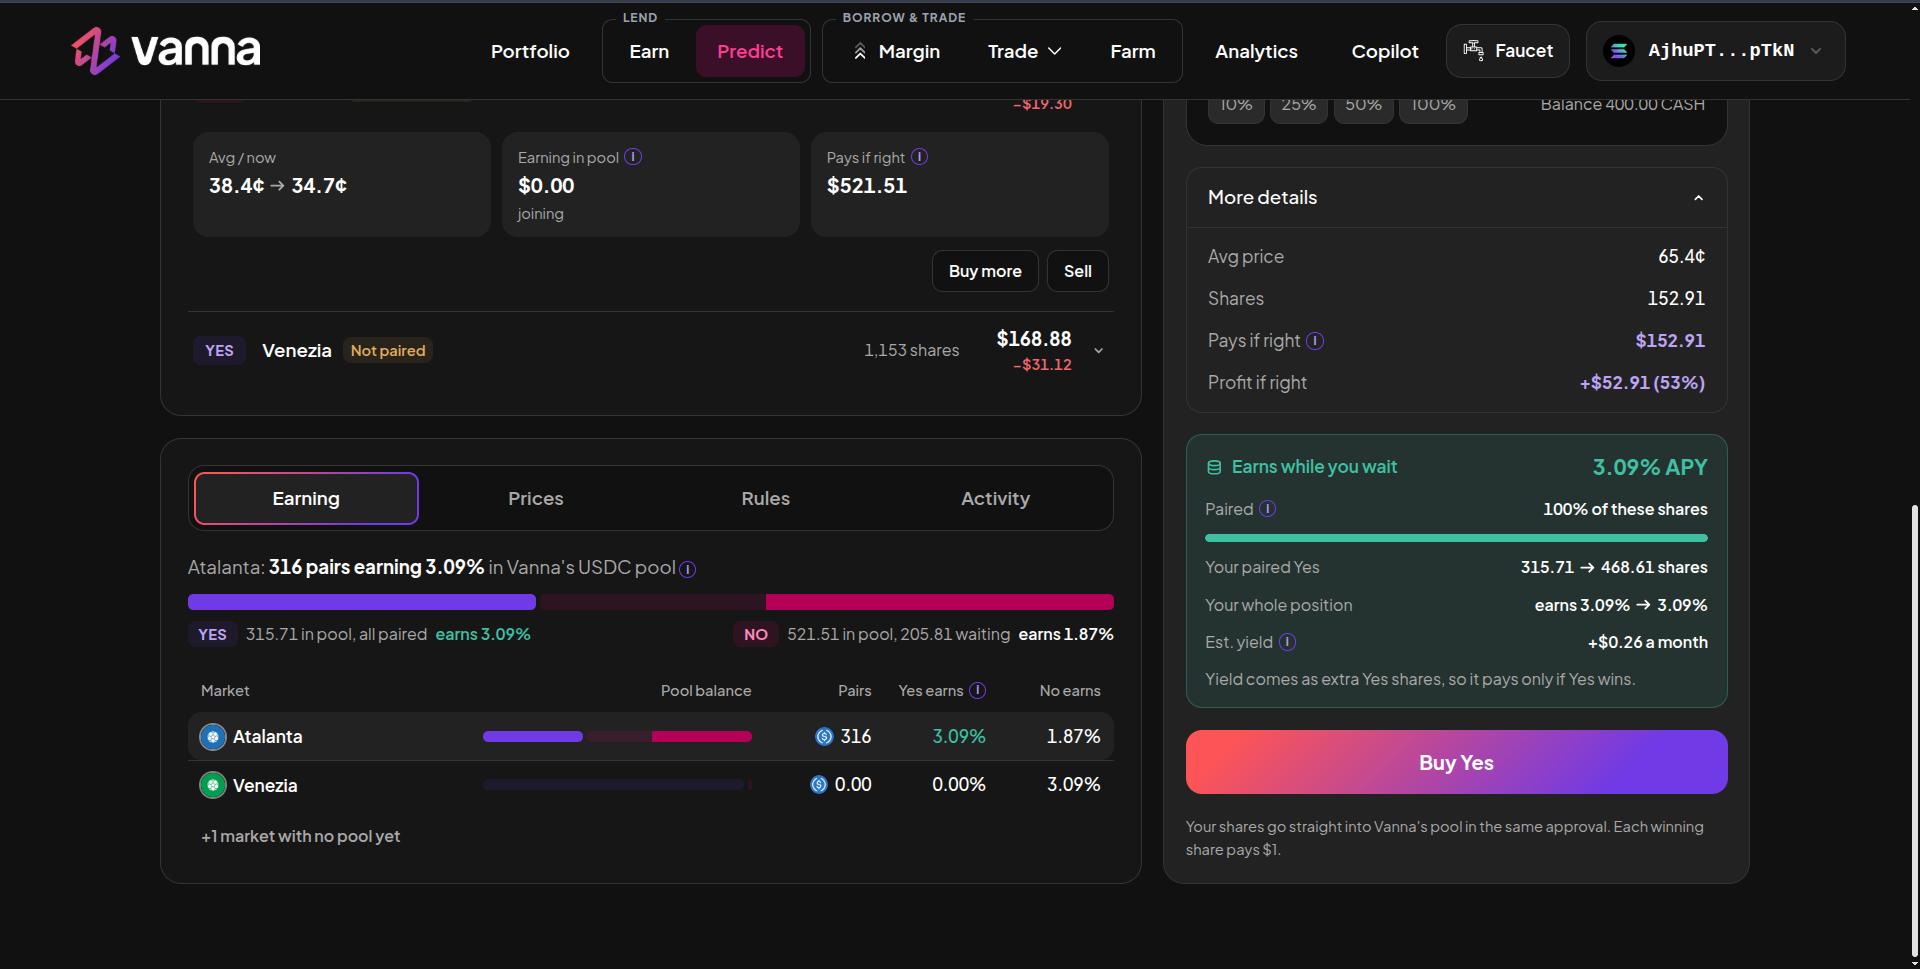Click the green Paired progress bar
This screenshot has width=1920, height=969.
[x=1456, y=538]
